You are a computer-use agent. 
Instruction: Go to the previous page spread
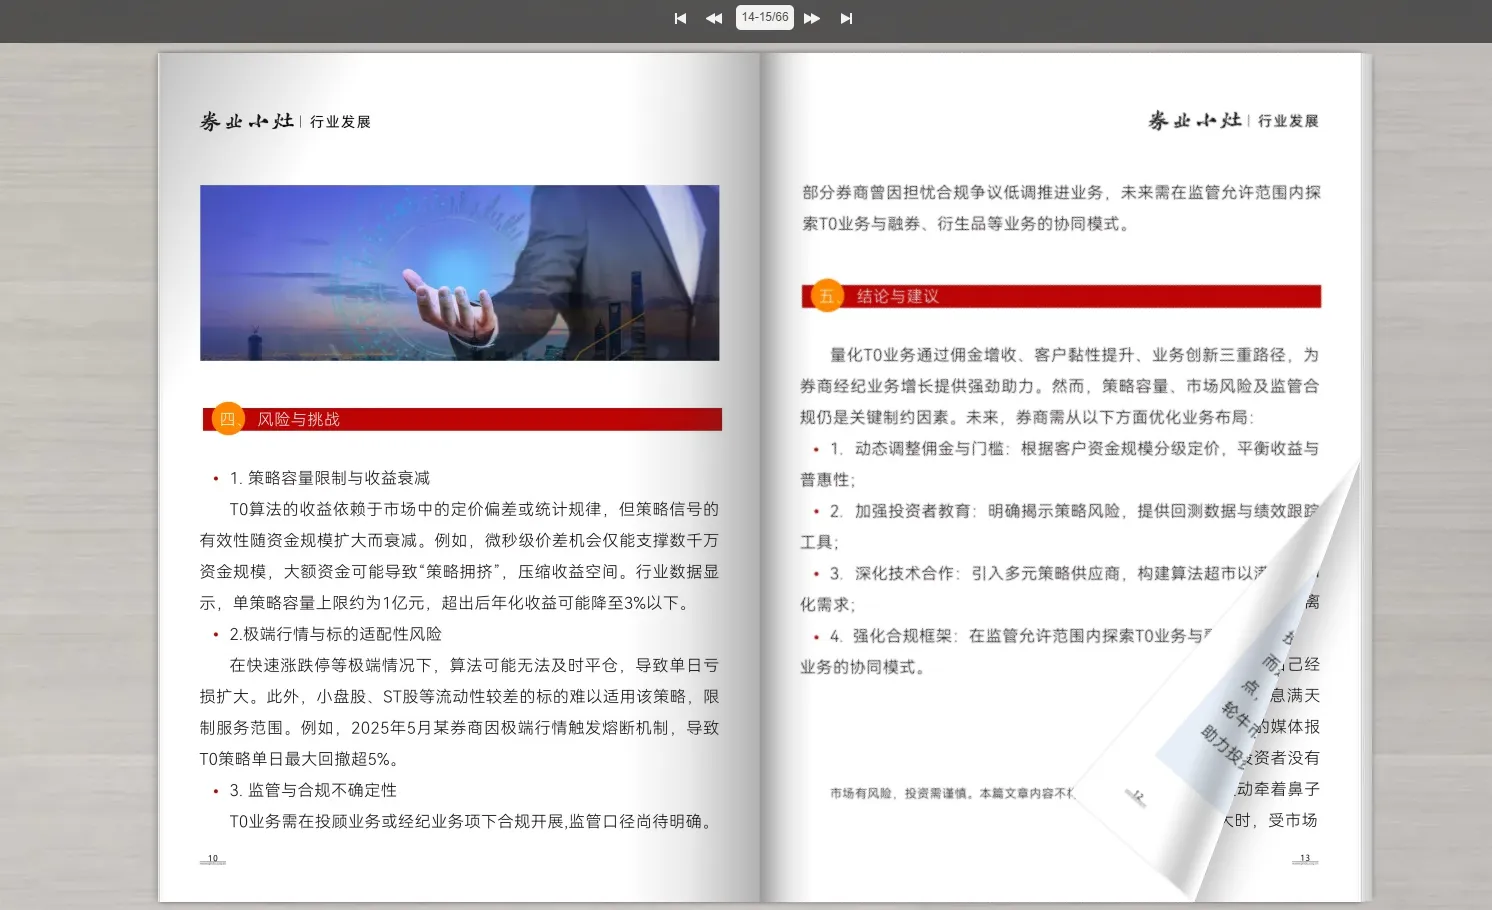[x=714, y=18]
